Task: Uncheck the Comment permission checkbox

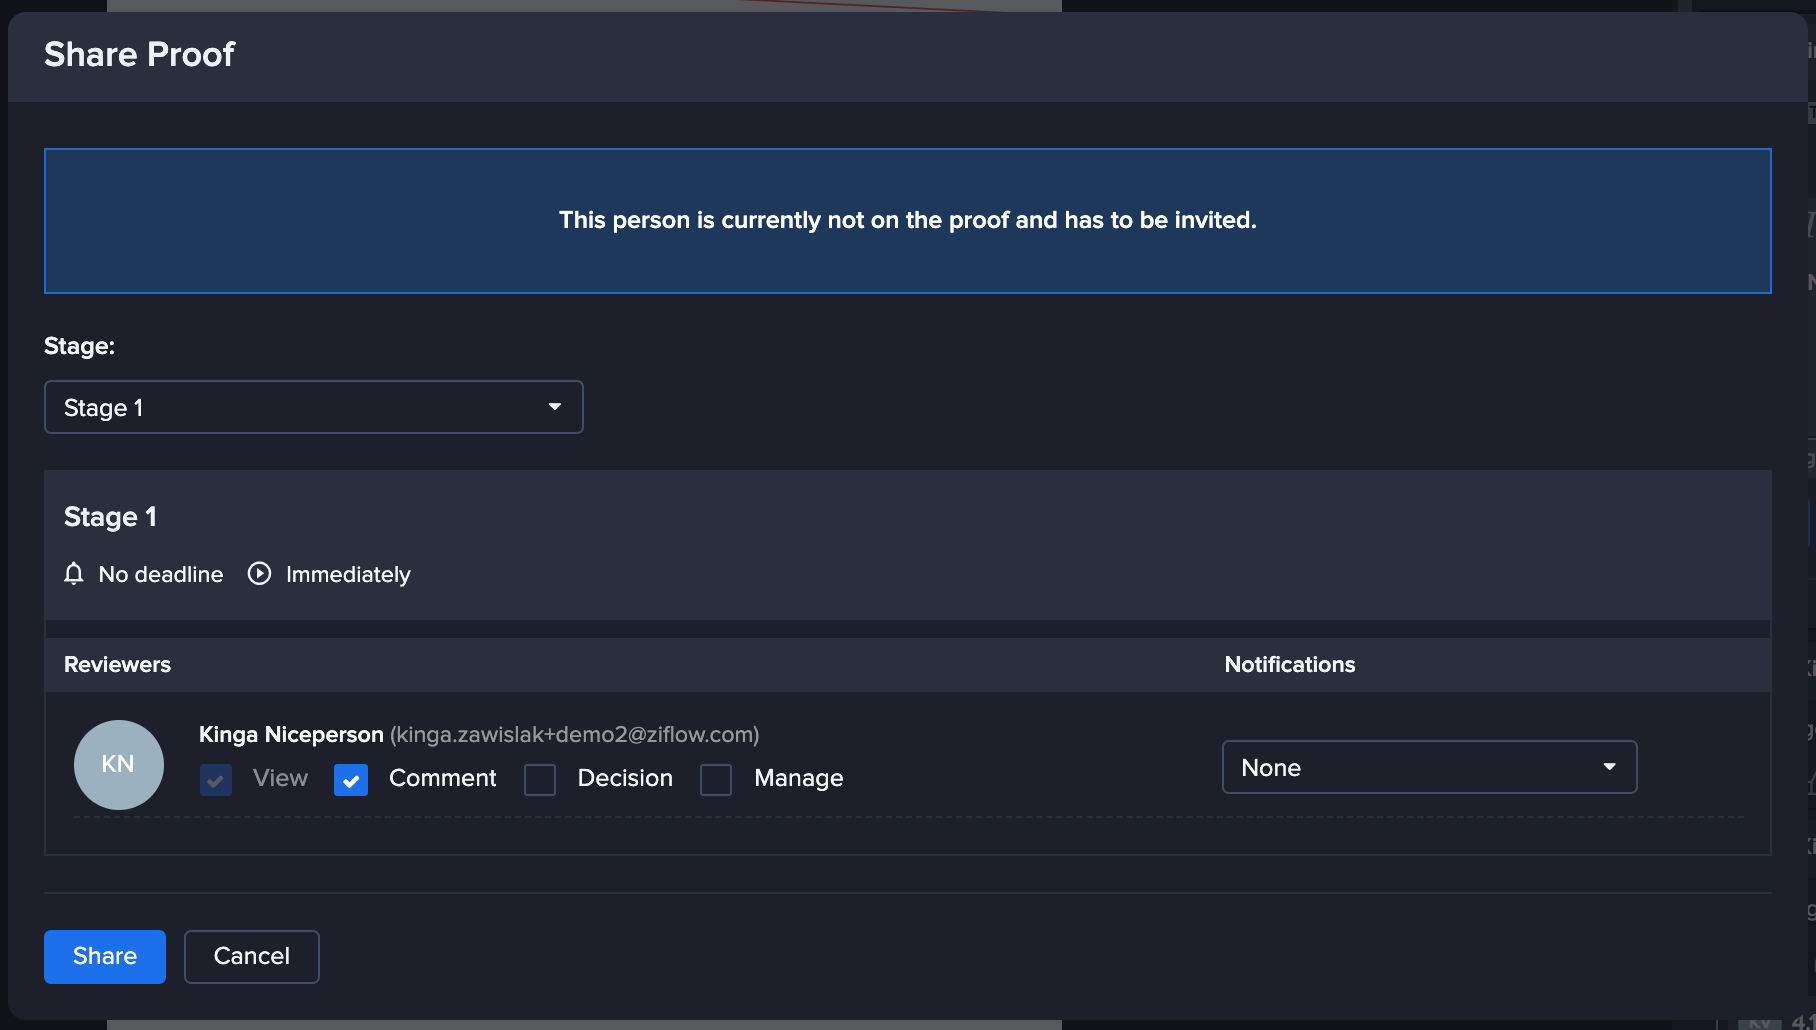Action: [x=351, y=779]
